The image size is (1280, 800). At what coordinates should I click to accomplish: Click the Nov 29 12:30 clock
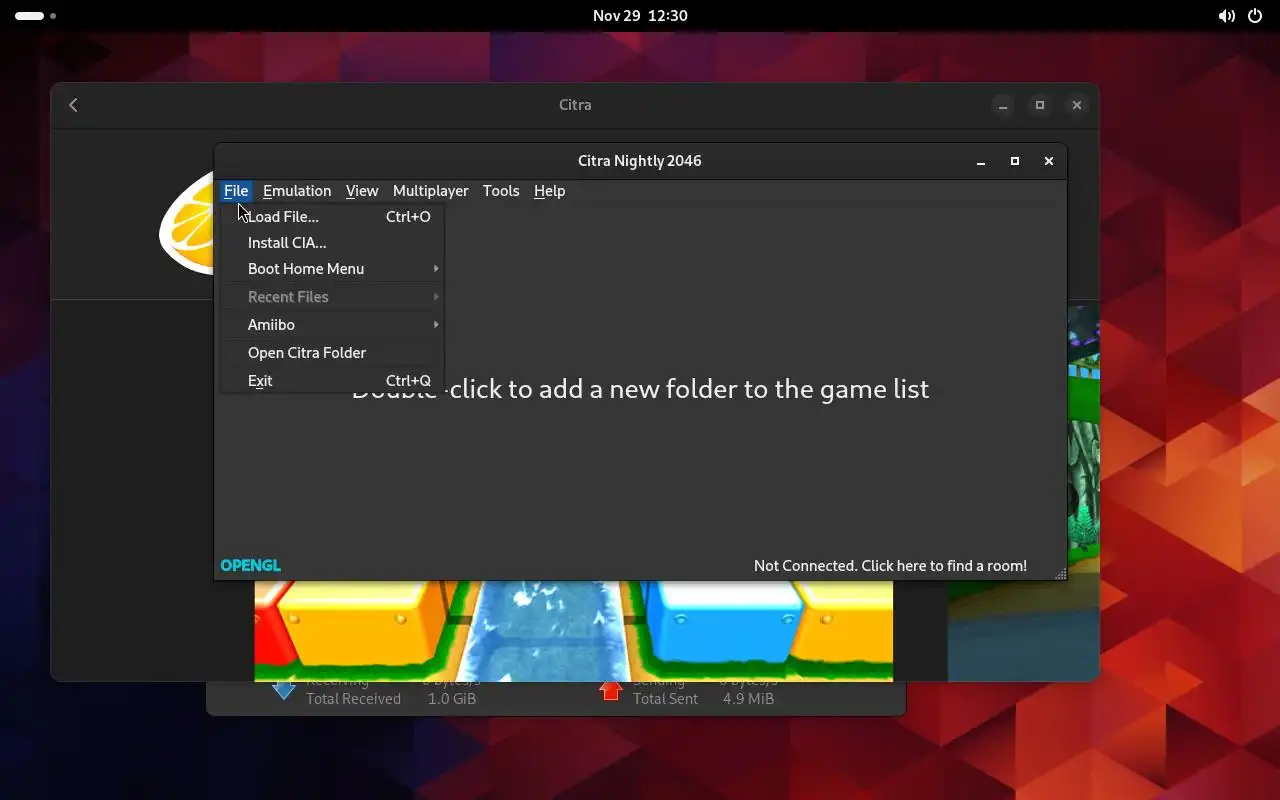pyautogui.click(x=640, y=16)
